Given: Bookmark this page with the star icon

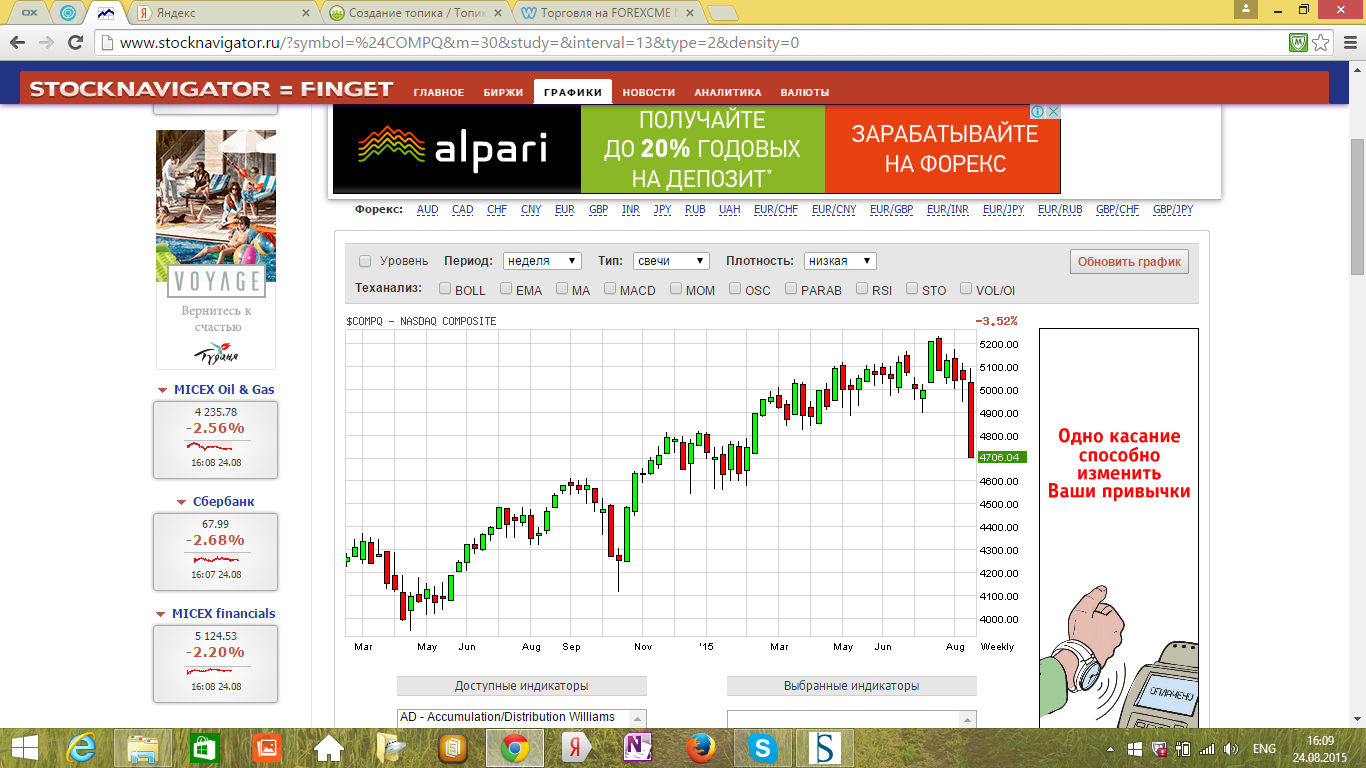Looking at the screenshot, I should click(x=1321, y=43).
